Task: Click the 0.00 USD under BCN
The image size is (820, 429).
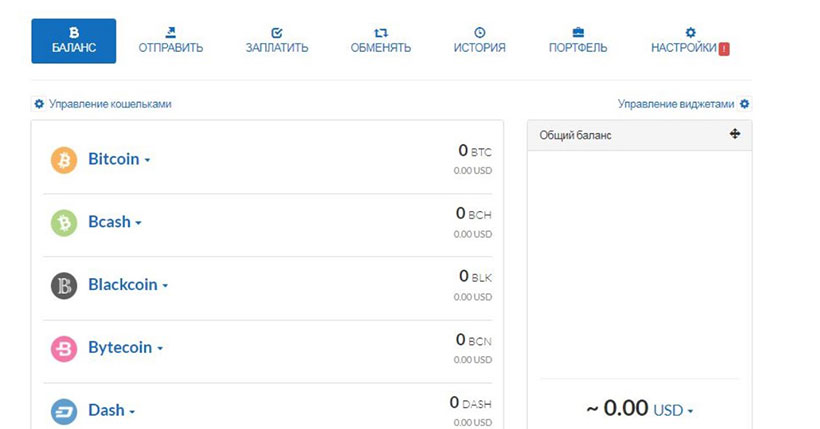Action: [x=473, y=360]
